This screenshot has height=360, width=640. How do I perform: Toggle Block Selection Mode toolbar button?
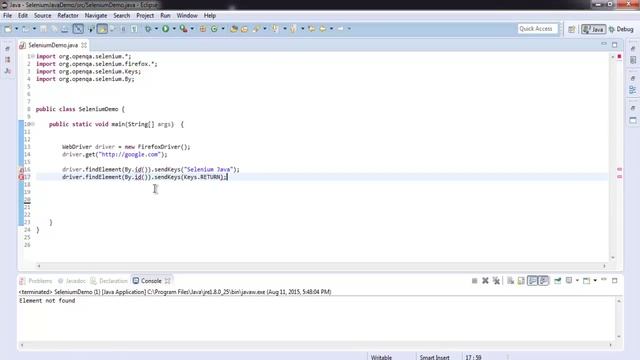point(123,29)
